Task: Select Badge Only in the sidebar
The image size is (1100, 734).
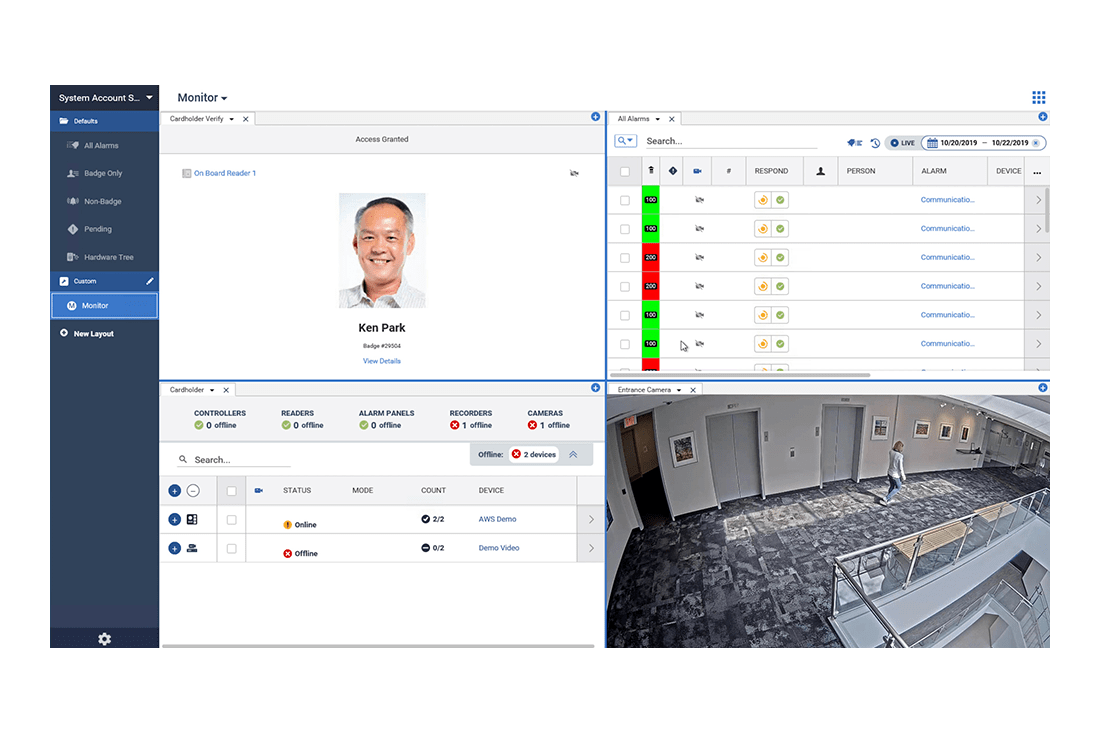Action: coord(102,173)
